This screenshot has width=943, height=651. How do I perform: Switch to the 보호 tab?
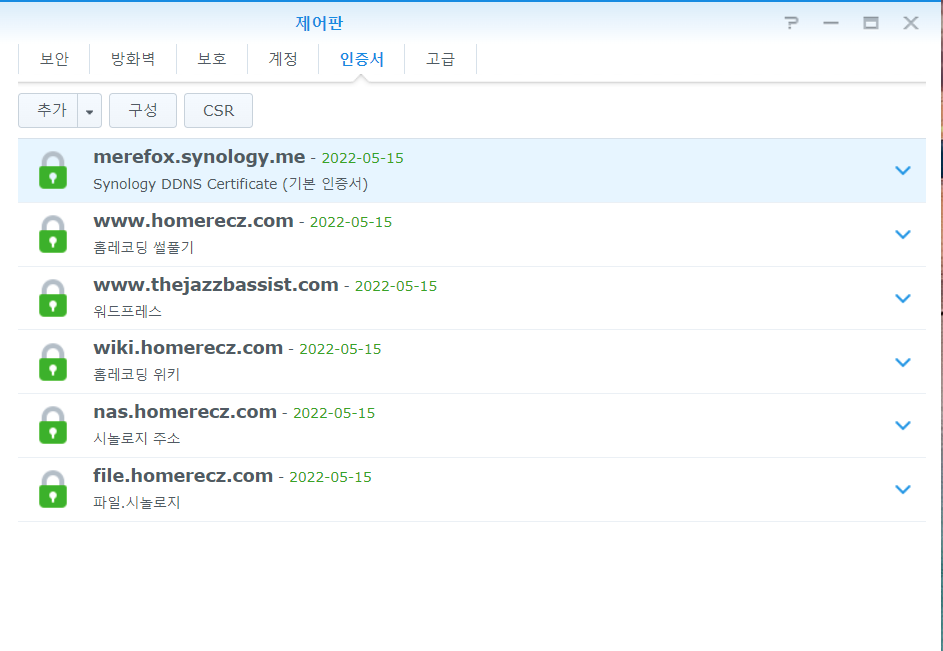point(212,59)
